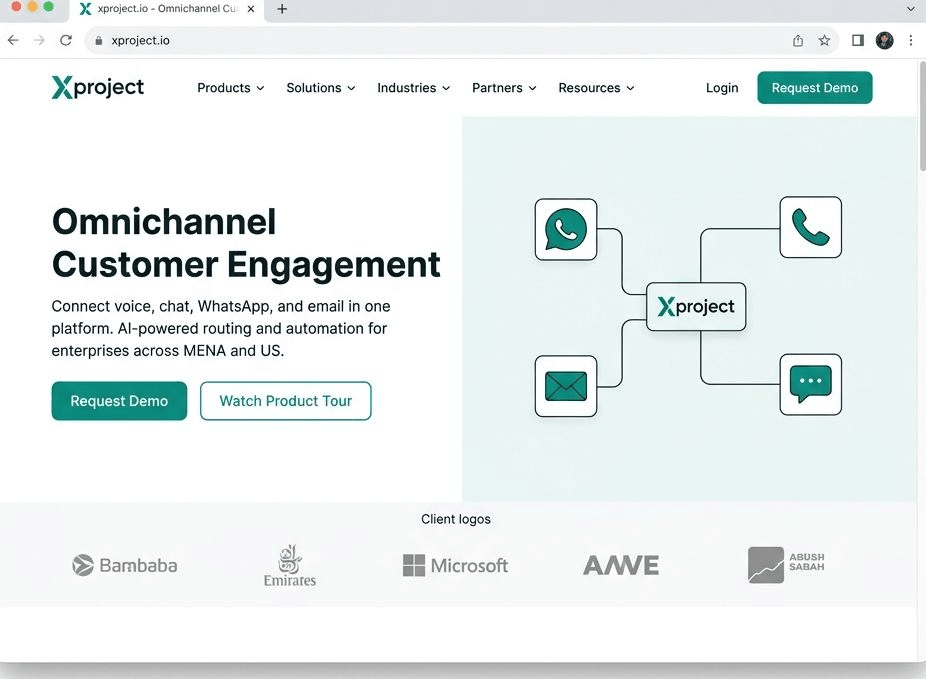This screenshot has width=926, height=679.
Task: Close the xproject.io browser tab
Action: (x=251, y=9)
